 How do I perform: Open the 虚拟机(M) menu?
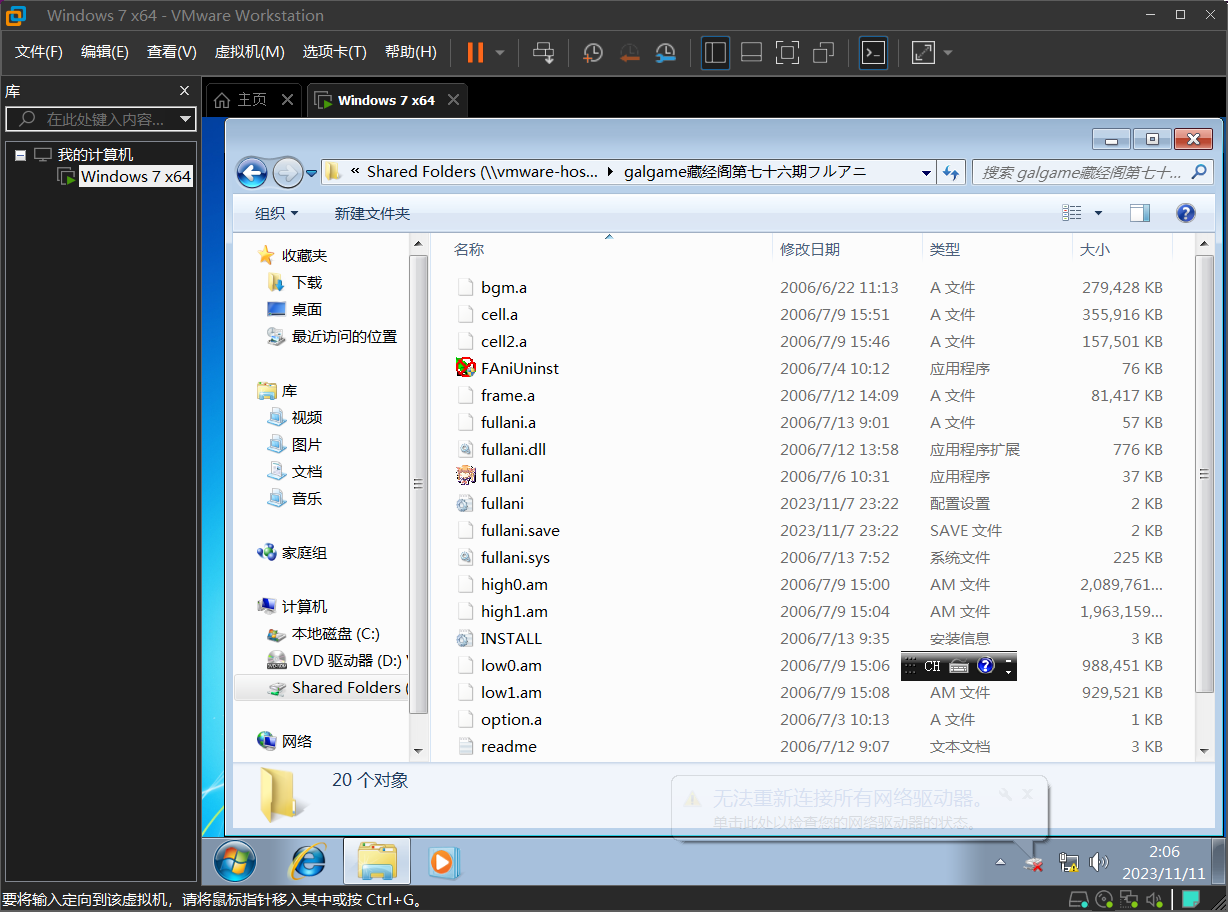coord(250,52)
